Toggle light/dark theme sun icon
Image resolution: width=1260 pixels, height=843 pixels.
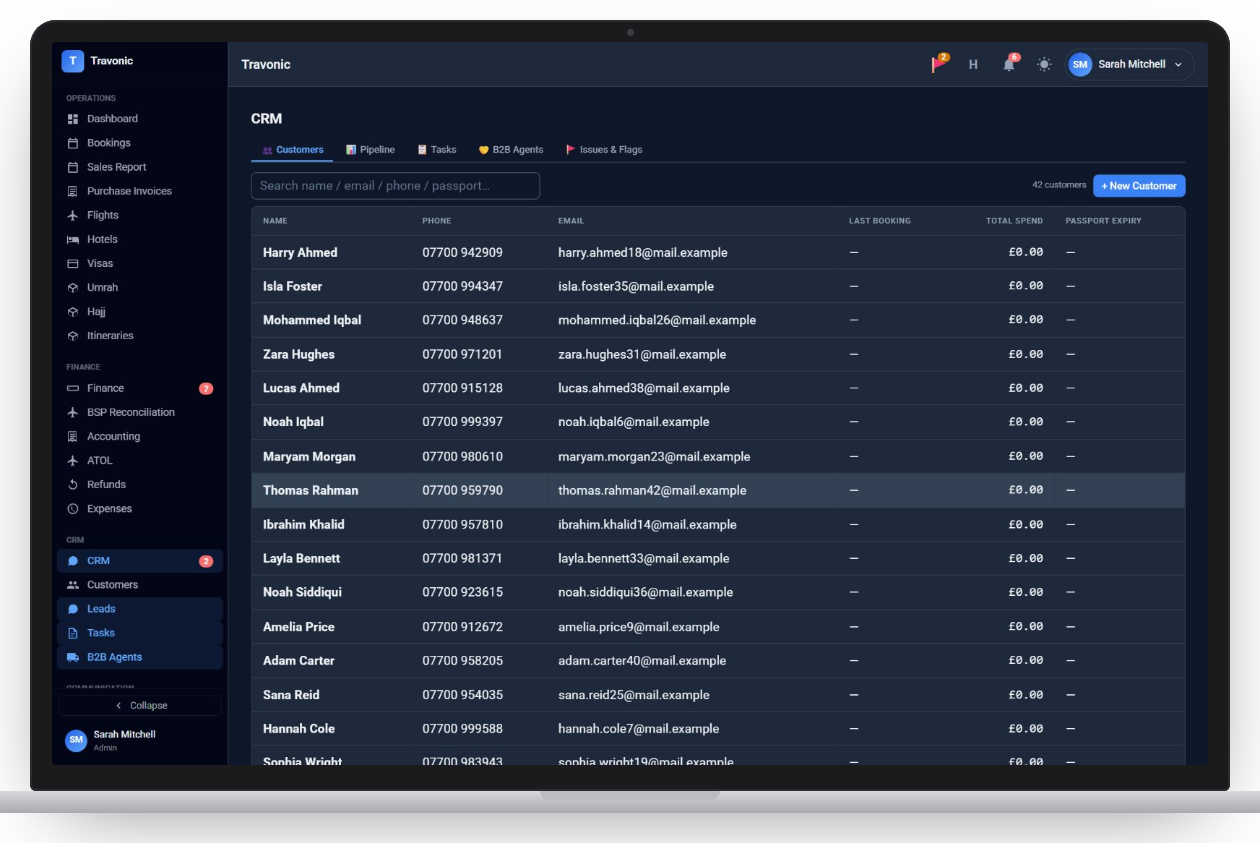click(1044, 64)
